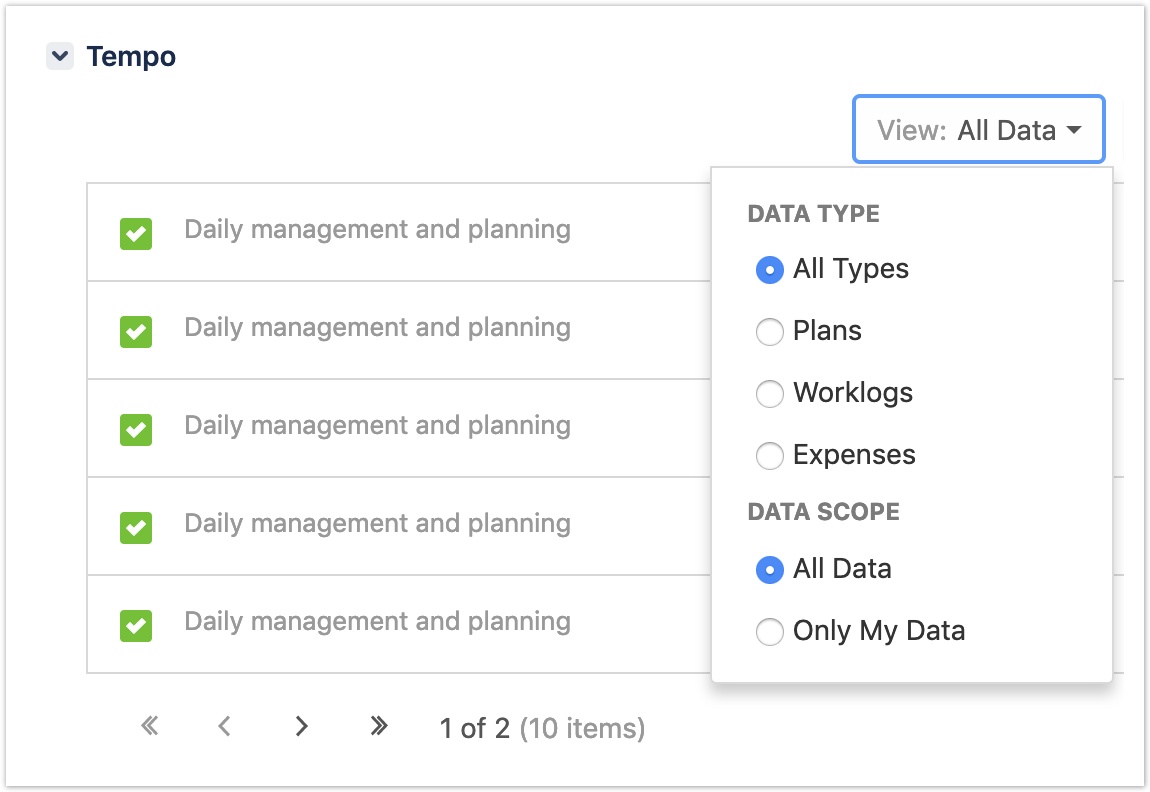Select All Data scope radio button
The height and width of the screenshot is (792, 1150).
pos(769,570)
